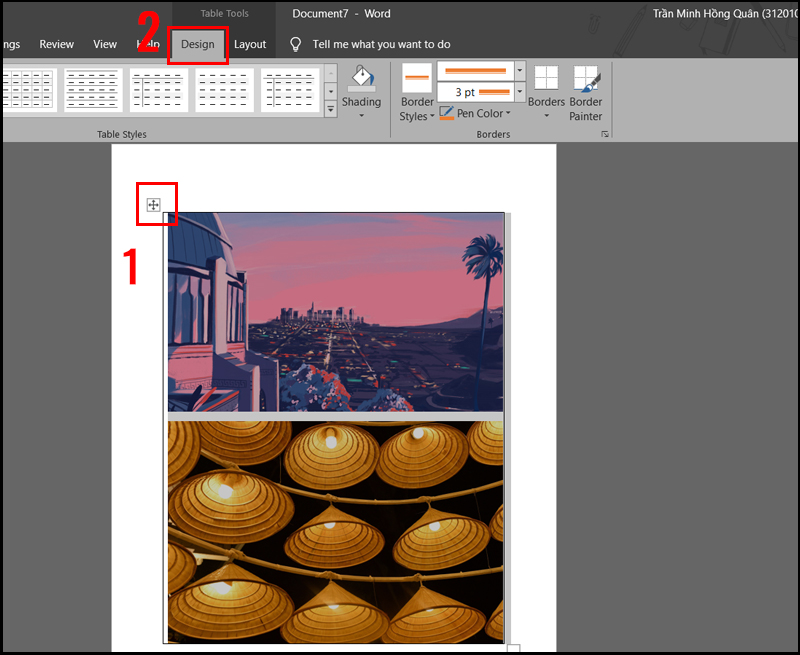800x655 pixels.
Task: Open the Borders dialog launcher
Action: click(605, 134)
